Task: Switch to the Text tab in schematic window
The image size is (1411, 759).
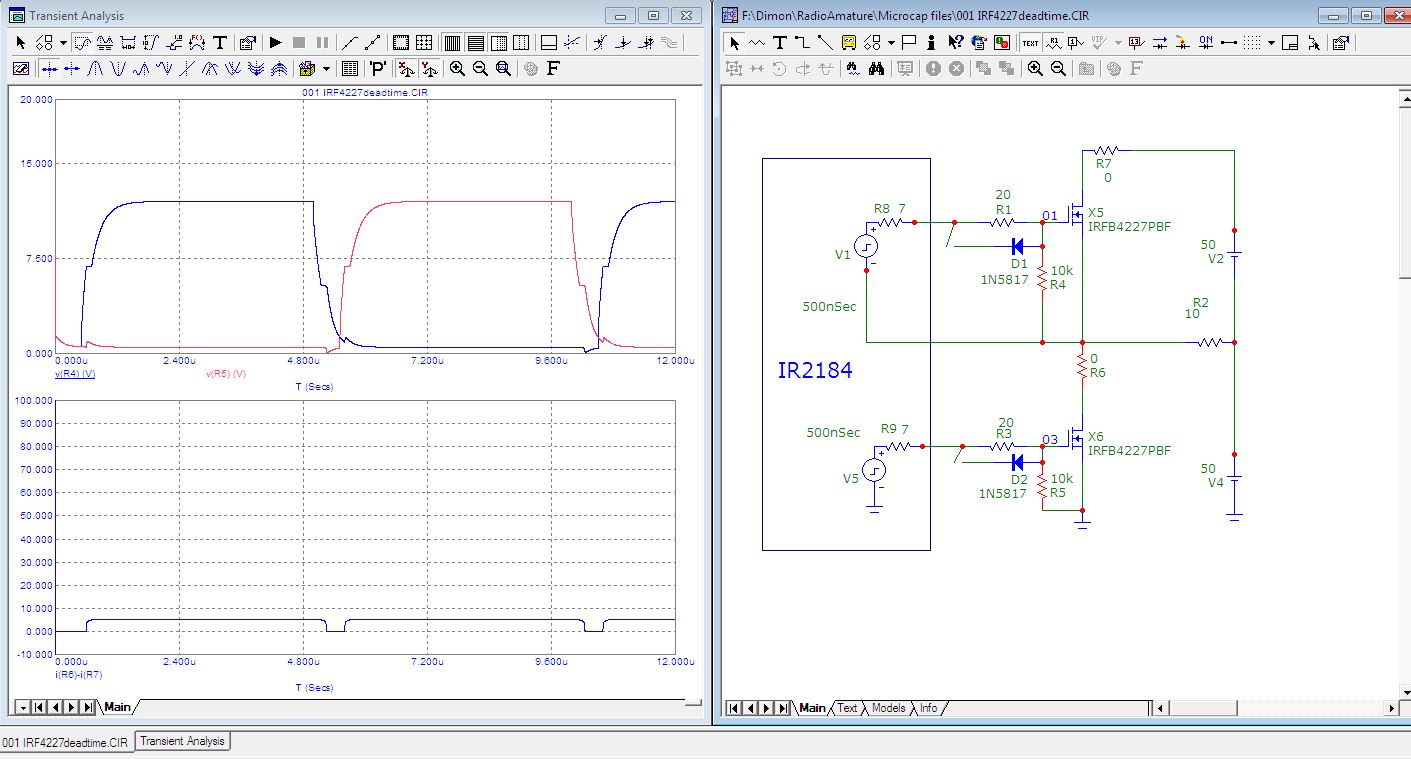Action: pyautogui.click(x=847, y=708)
